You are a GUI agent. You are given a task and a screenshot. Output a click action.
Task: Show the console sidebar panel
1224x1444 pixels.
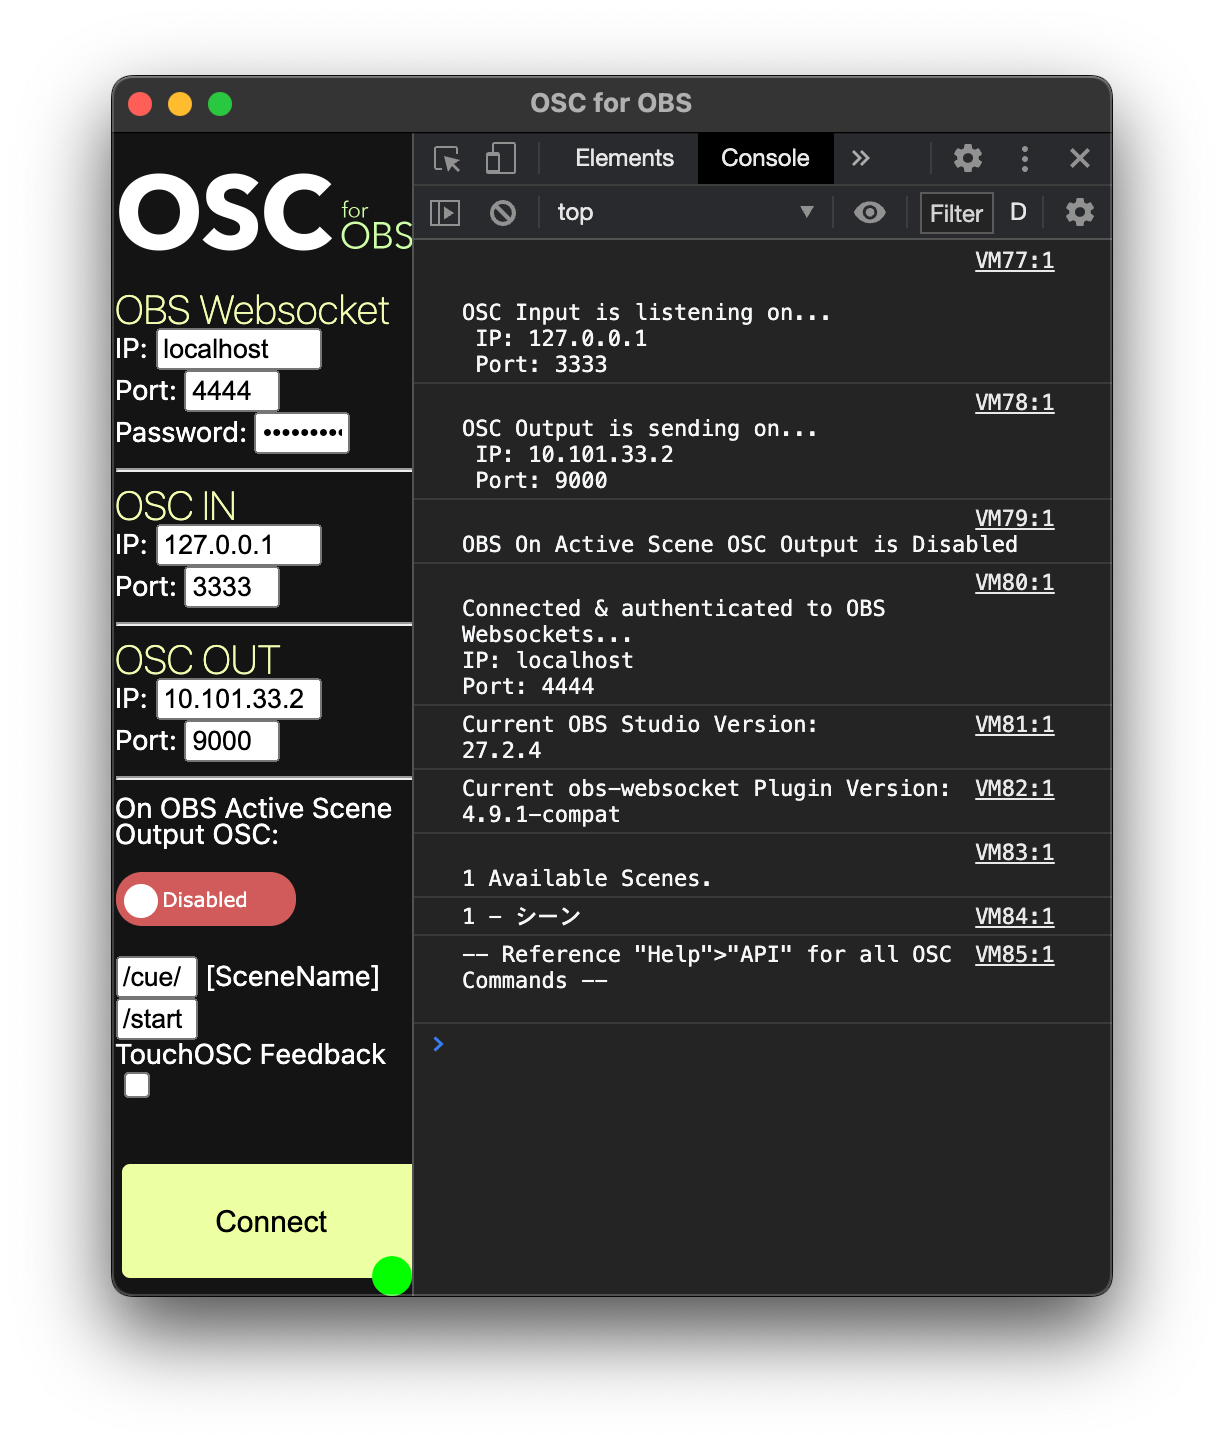click(445, 213)
